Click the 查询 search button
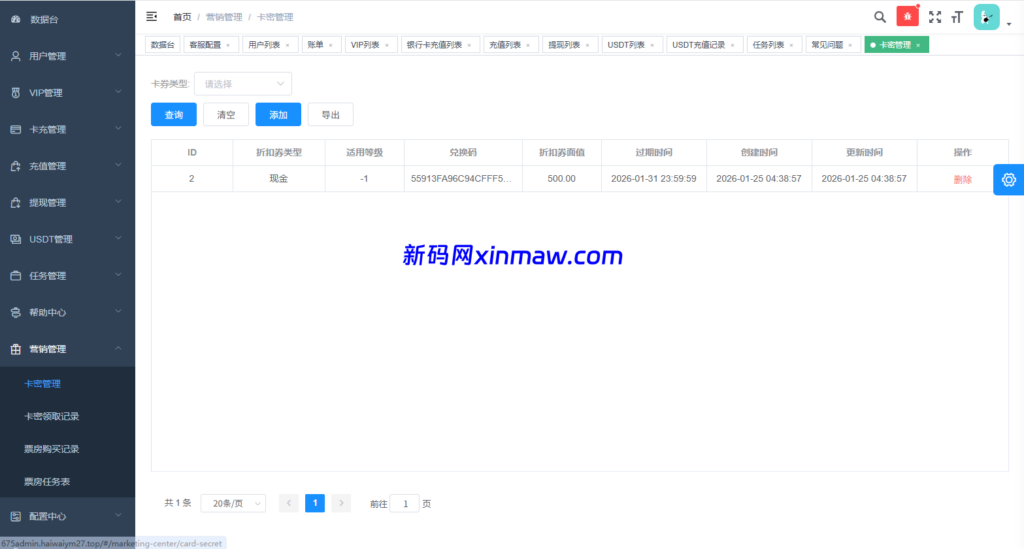The width and height of the screenshot is (1024, 549). 174,114
